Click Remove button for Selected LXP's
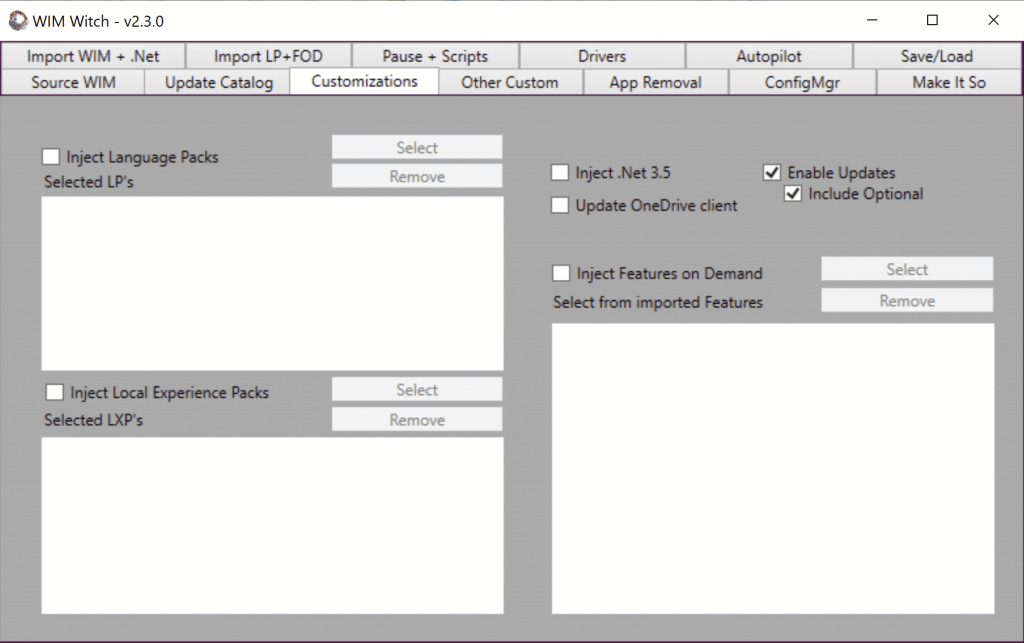 417,420
